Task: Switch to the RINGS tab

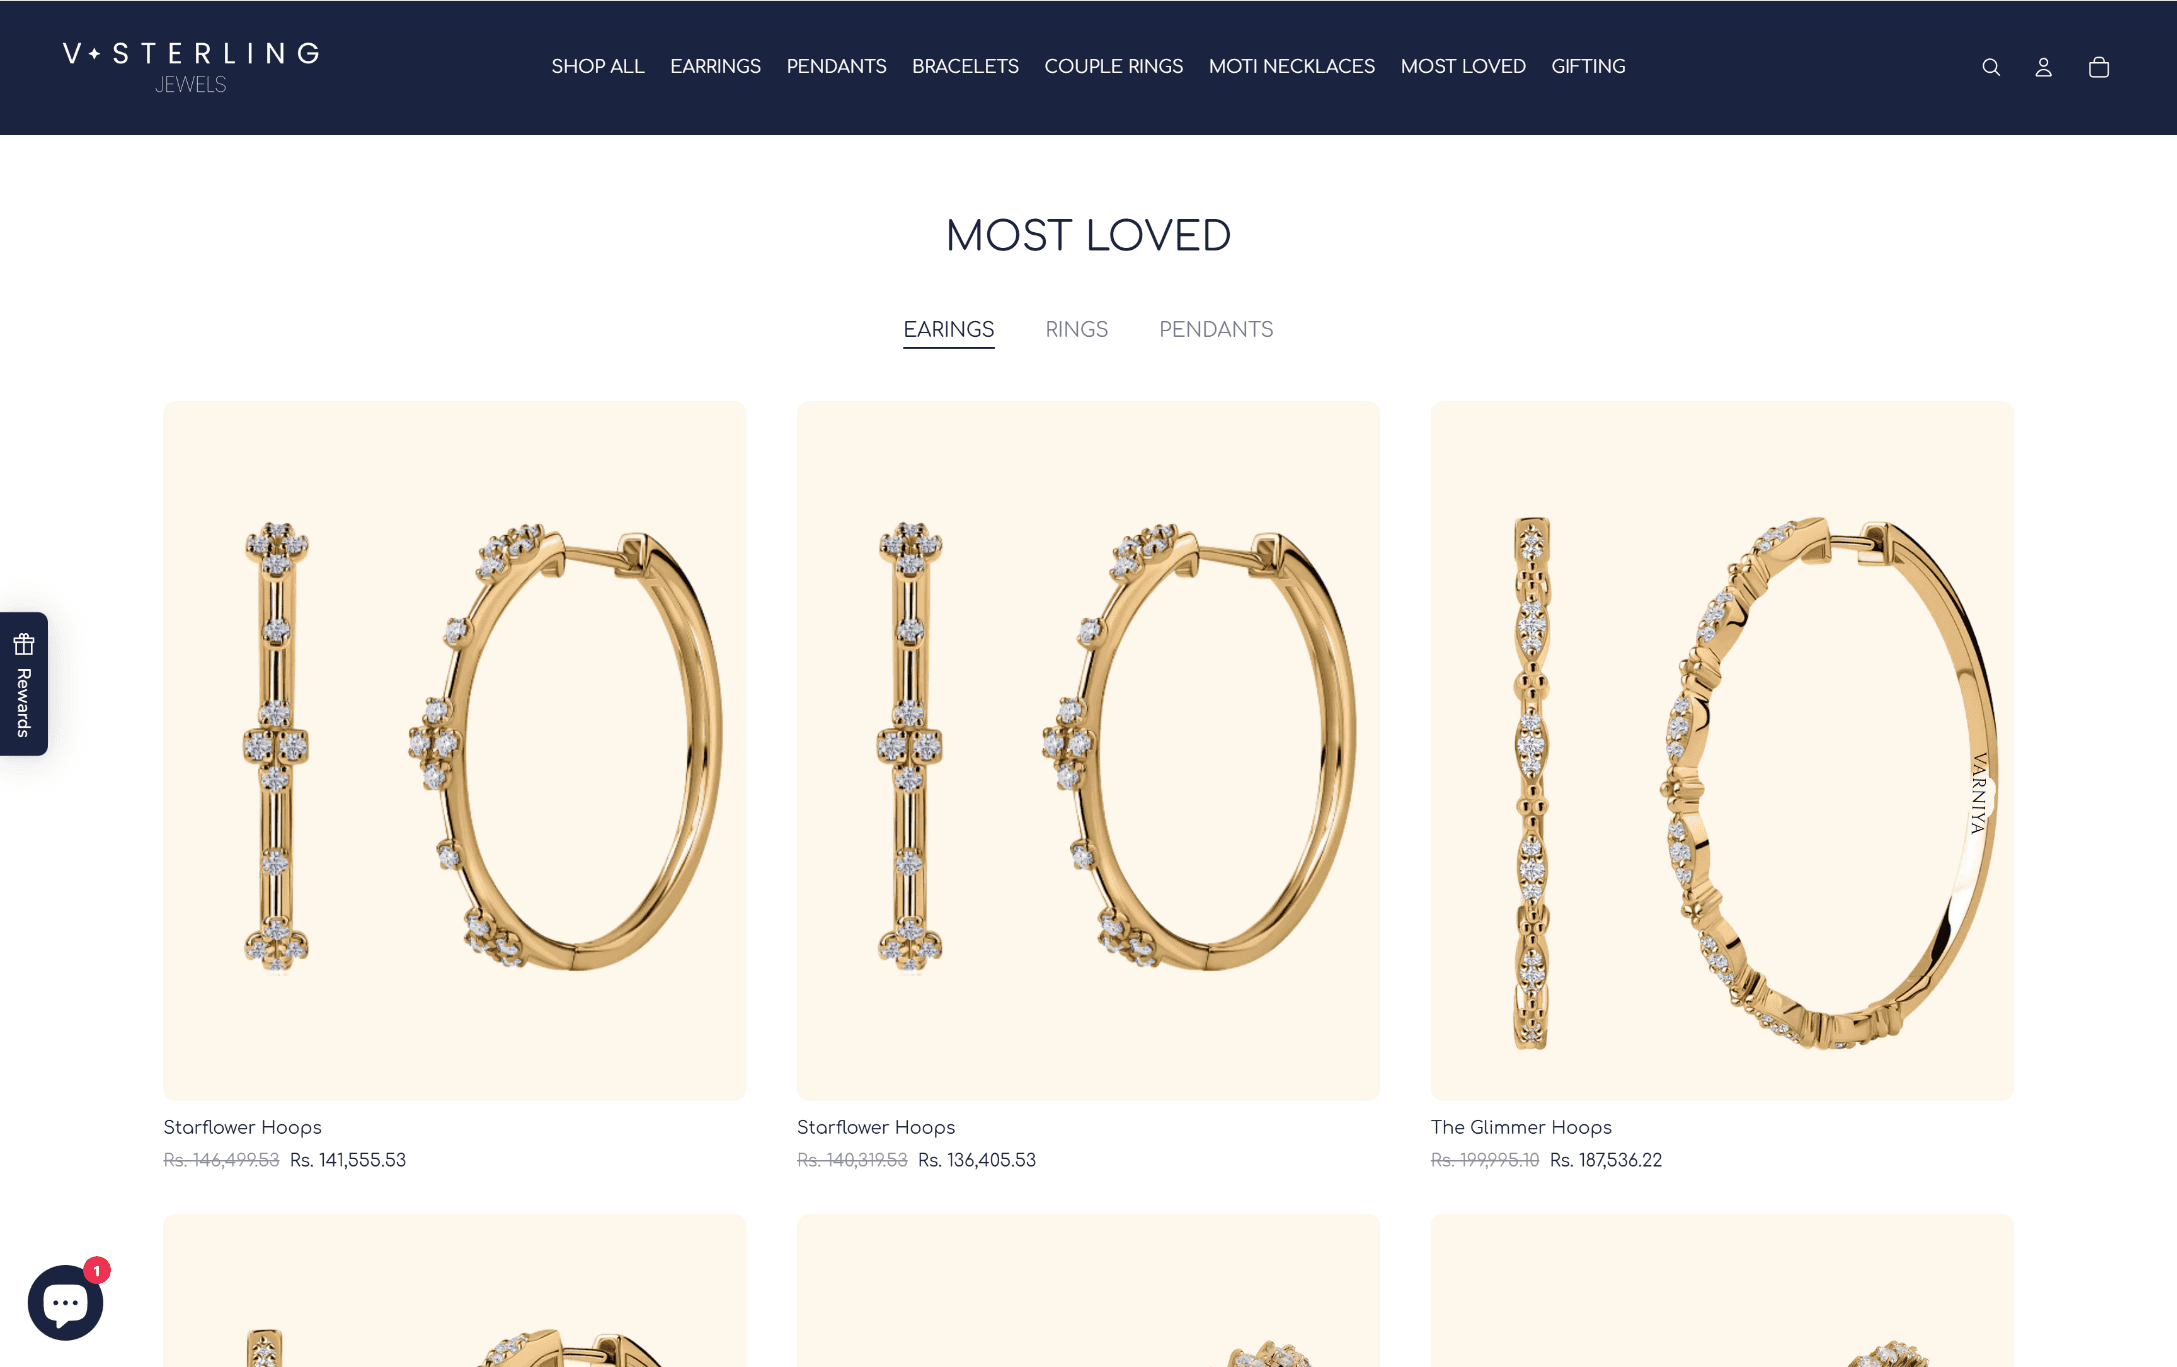Action: click(x=1076, y=329)
